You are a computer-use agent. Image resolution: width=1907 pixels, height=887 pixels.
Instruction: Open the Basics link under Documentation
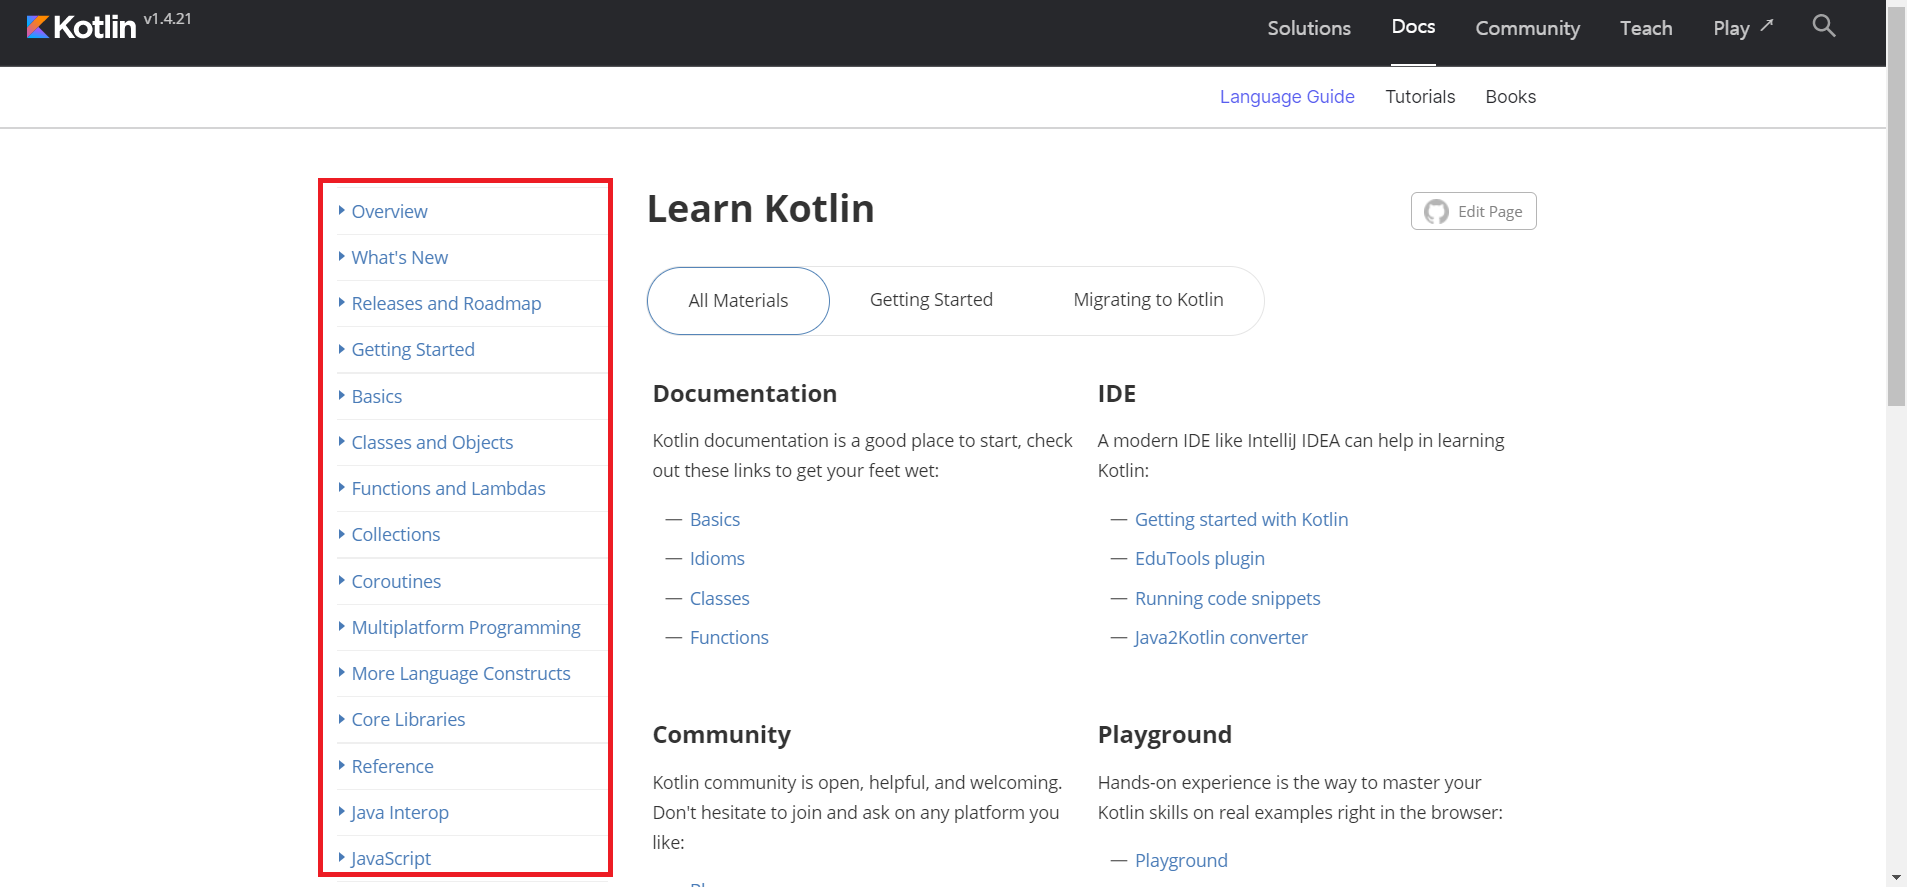point(715,519)
